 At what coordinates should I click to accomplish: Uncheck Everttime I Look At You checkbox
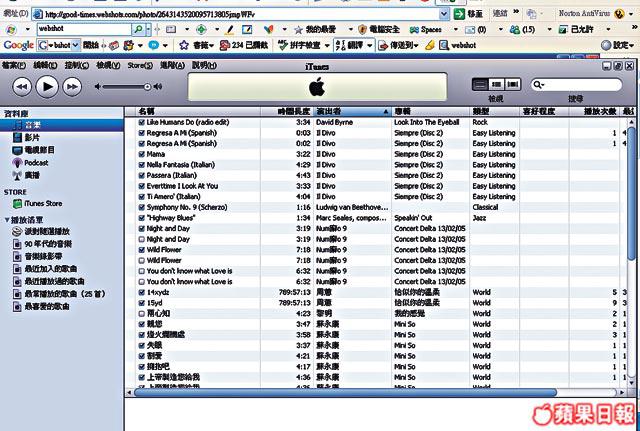pyautogui.click(x=142, y=186)
